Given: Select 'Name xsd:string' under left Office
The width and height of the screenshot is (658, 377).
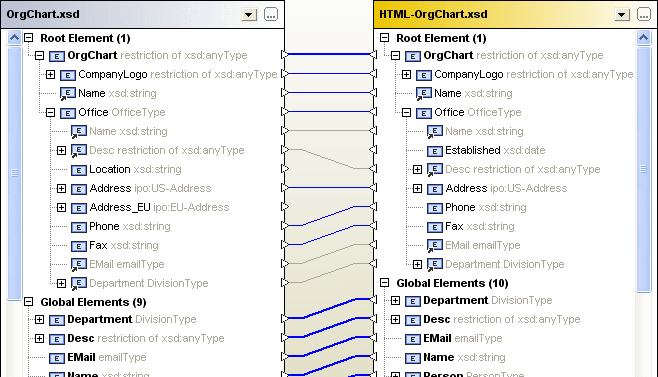Looking at the screenshot, I should 128,131.
